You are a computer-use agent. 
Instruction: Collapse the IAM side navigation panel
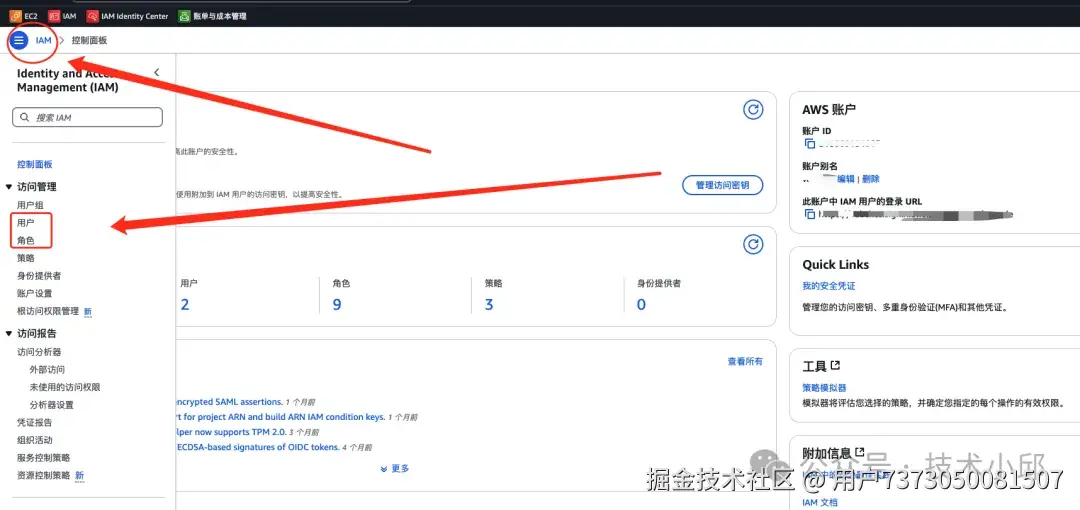pos(156,72)
